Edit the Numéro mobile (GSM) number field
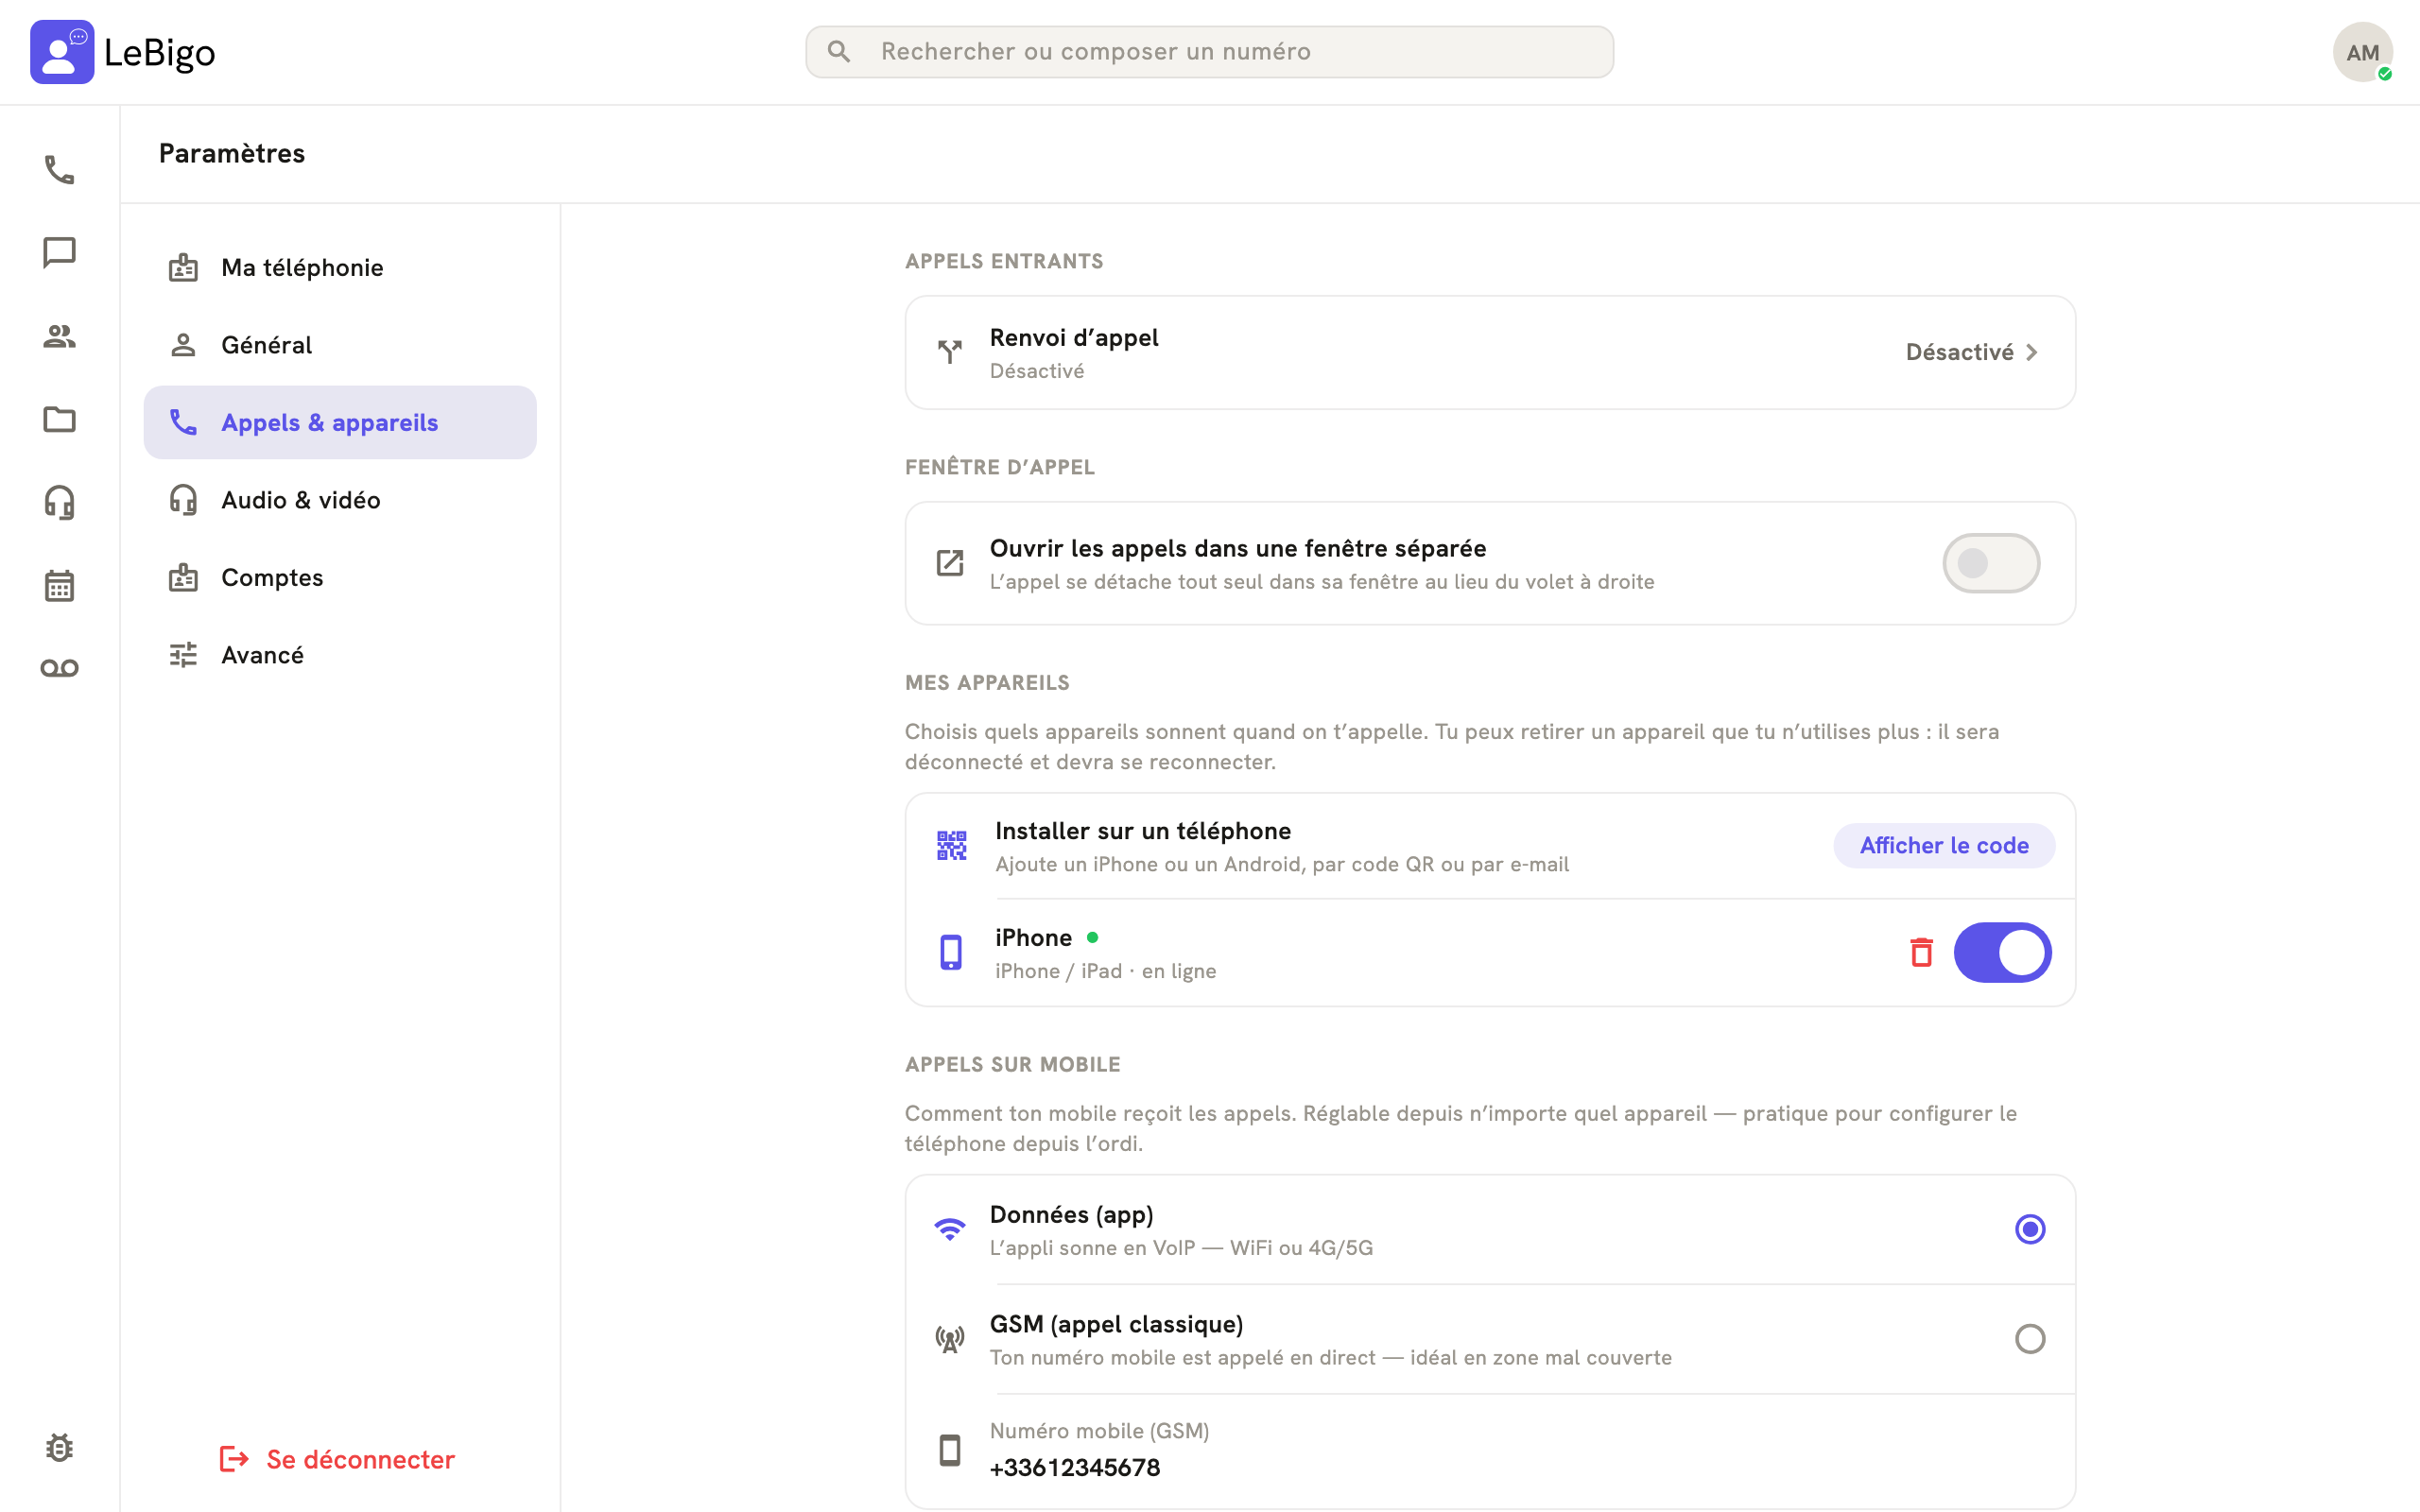This screenshot has width=2420, height=1512. click(x=1490, y=1451)
